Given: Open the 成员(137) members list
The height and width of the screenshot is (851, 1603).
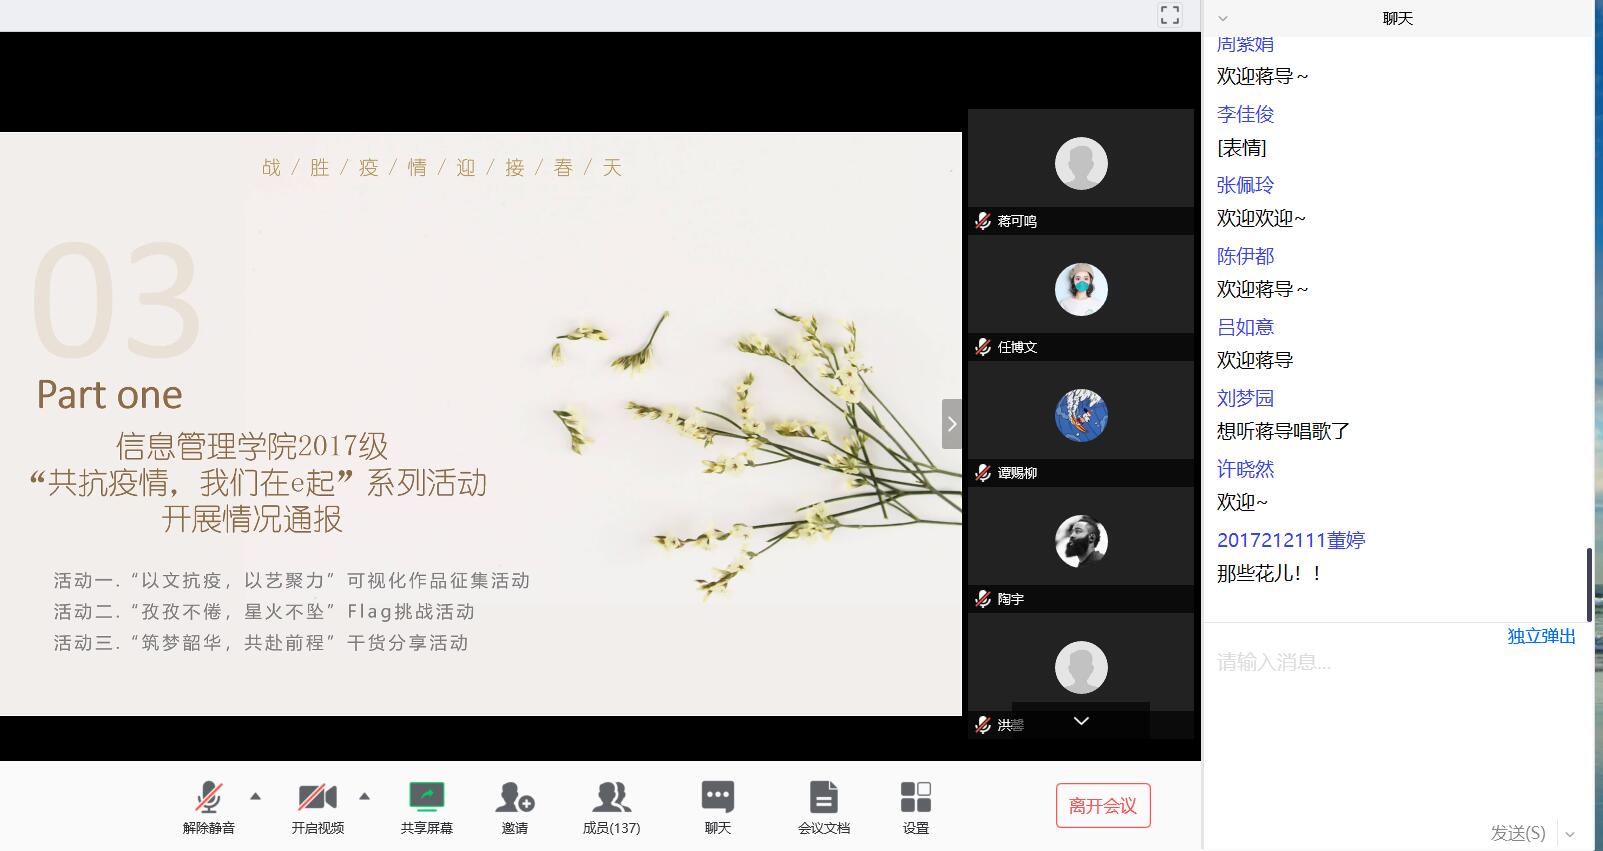Looking at the screenshot, I should [611, 798].
